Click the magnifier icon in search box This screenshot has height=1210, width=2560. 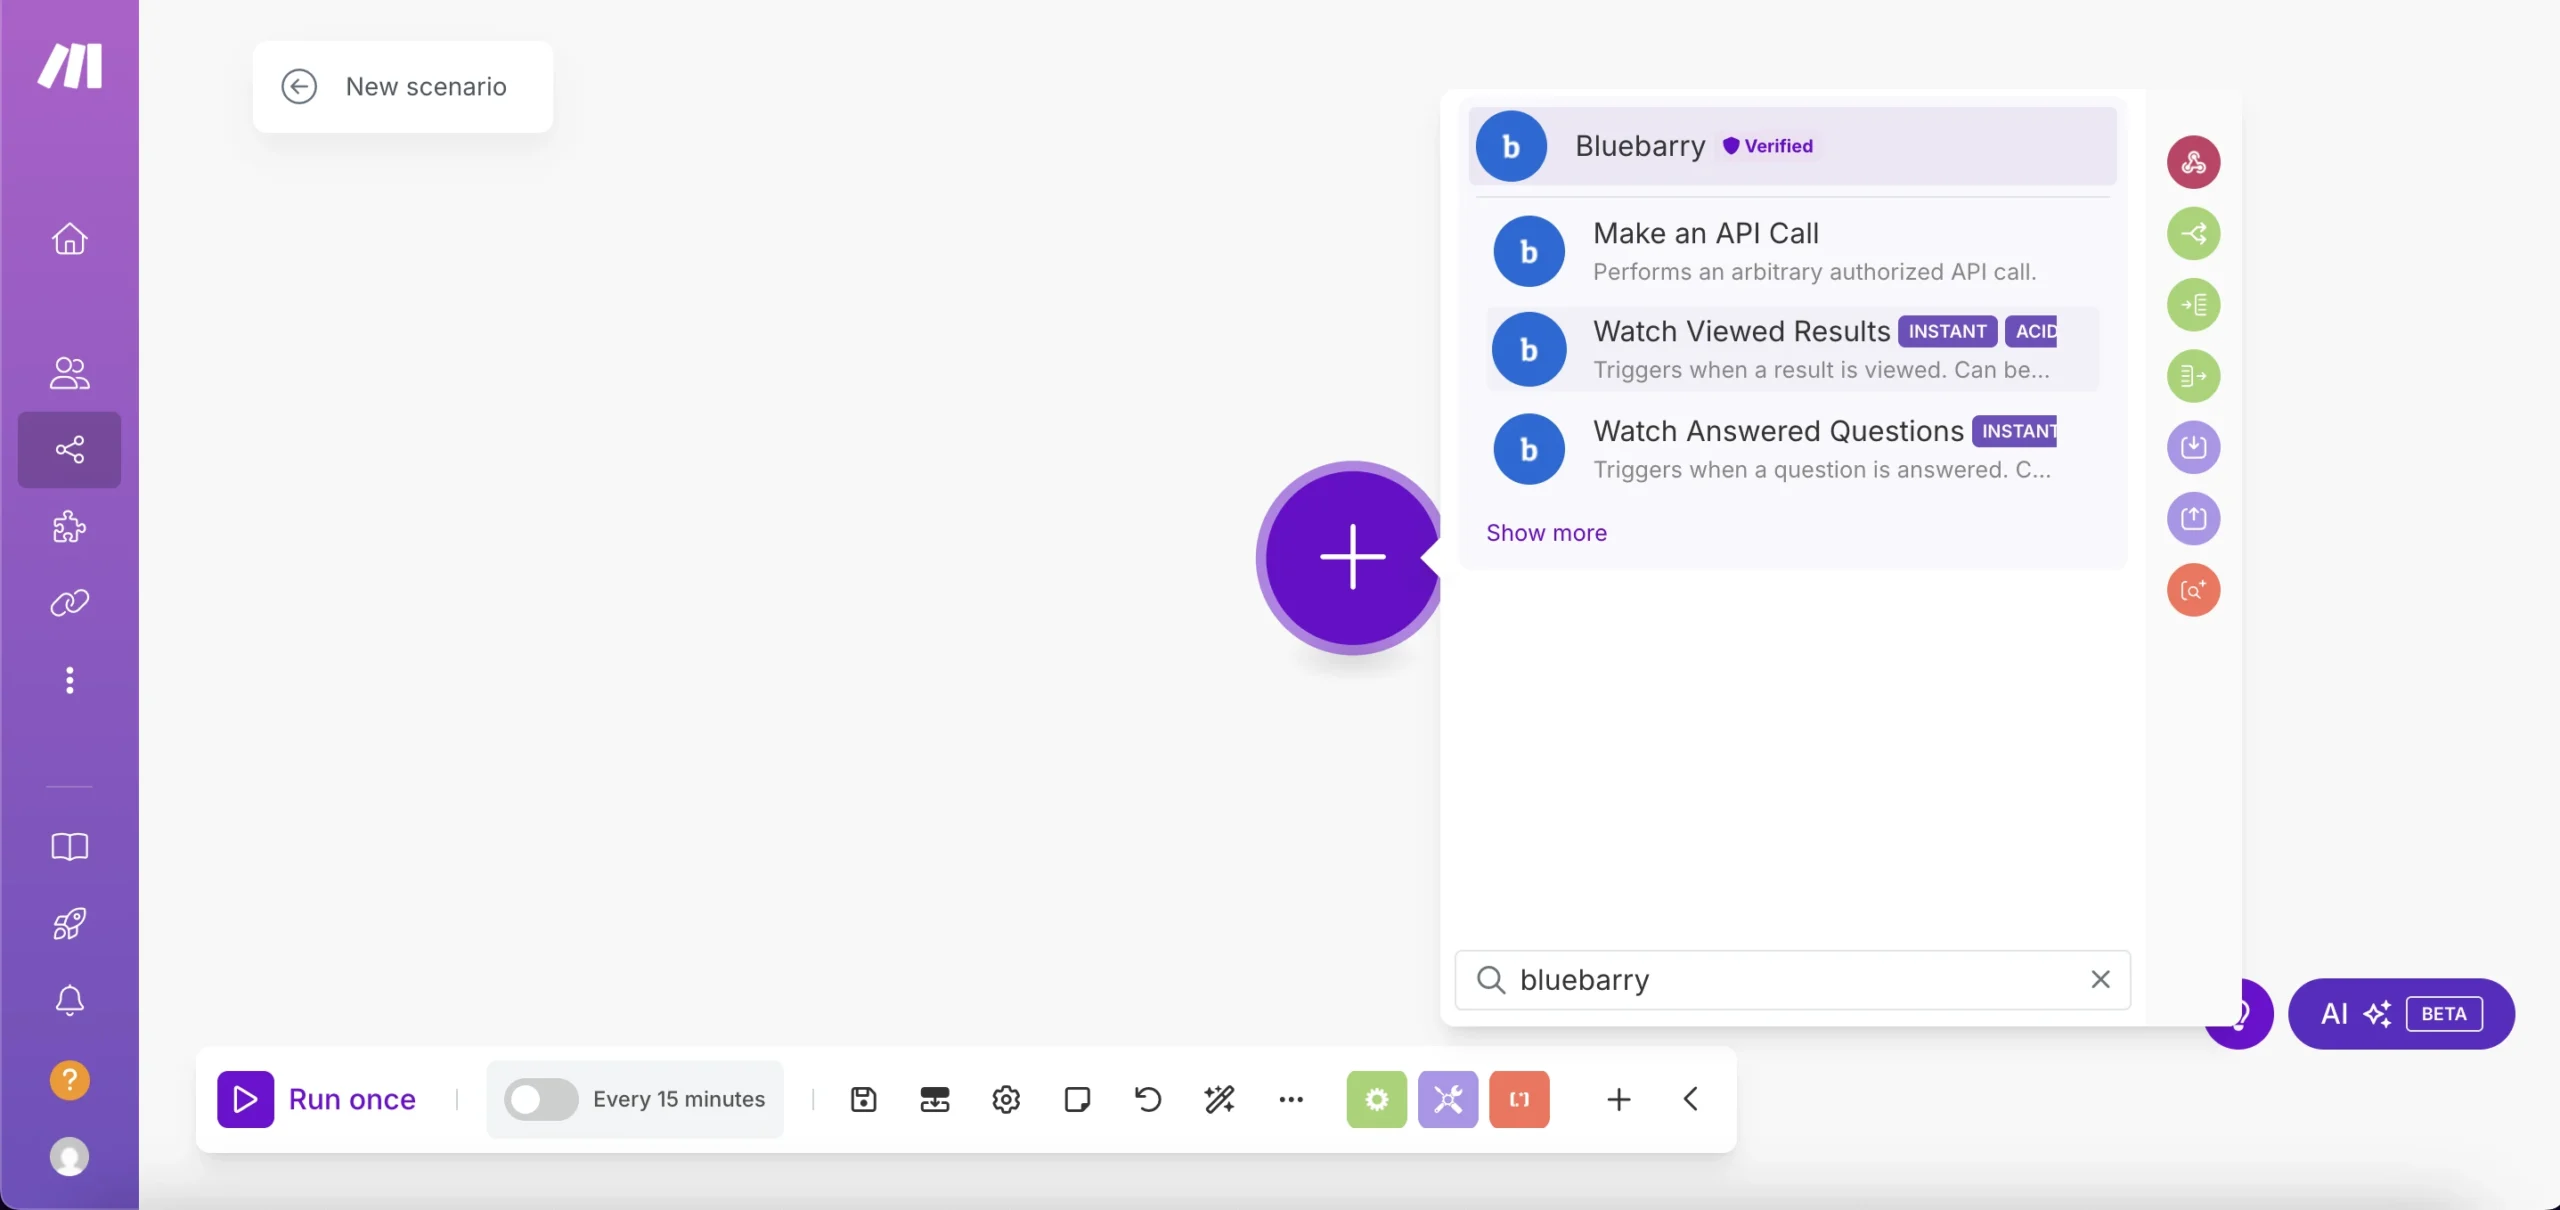[1491, 980]
